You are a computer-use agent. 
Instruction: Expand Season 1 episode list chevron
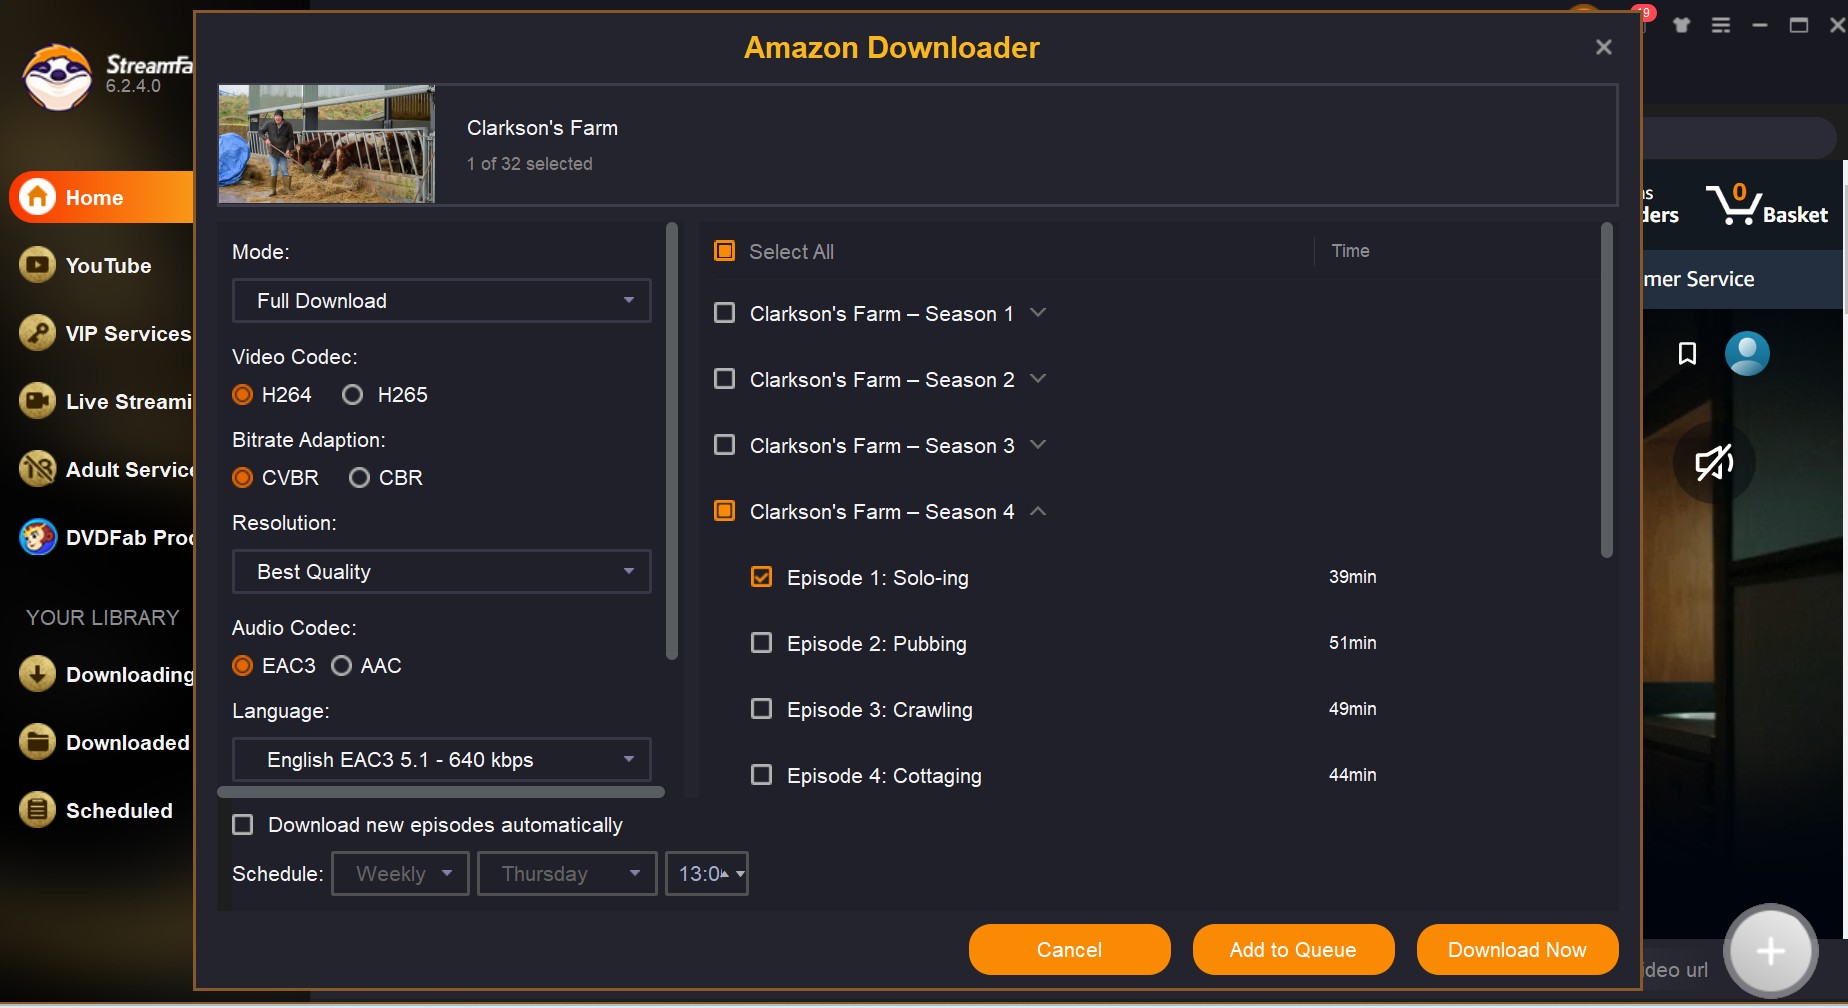coord(1038,313)
